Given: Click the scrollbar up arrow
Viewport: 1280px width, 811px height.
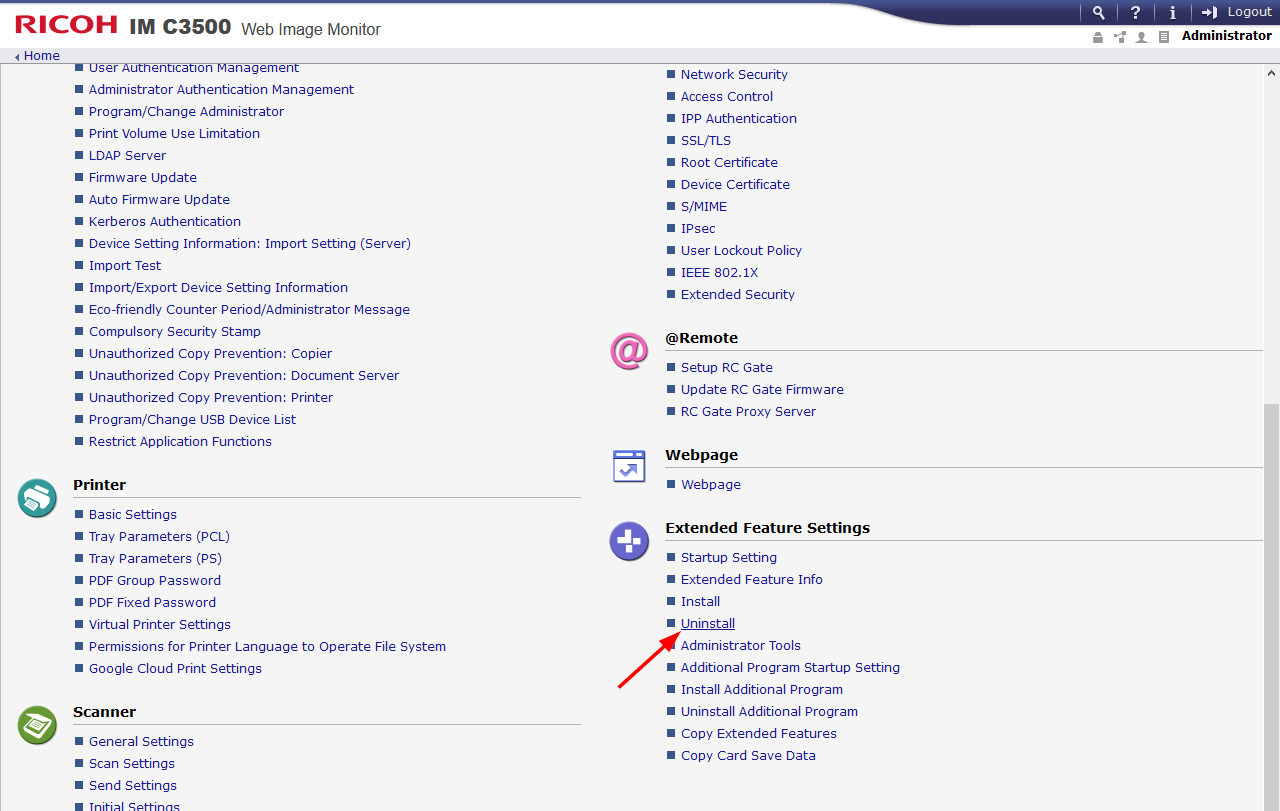Looking at the screenshot, I should point(1272,73).
